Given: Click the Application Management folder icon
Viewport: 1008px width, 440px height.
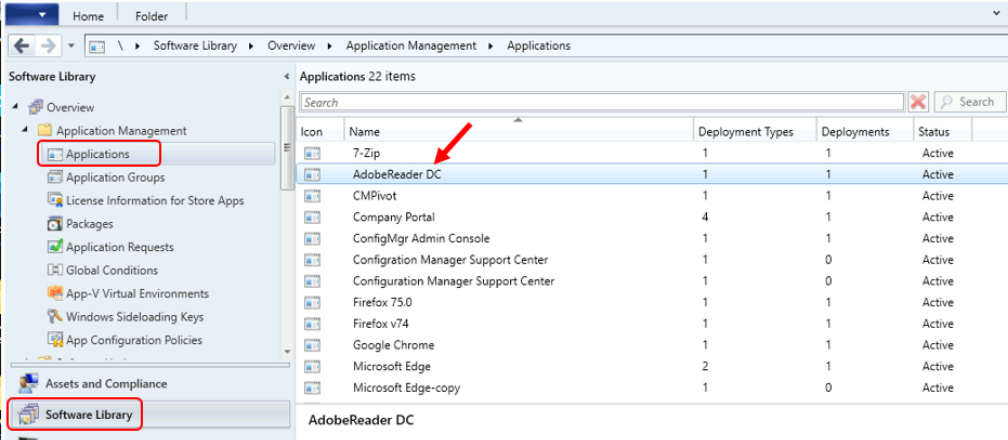Looking at the screenshot, I should (x=45, y=131).
